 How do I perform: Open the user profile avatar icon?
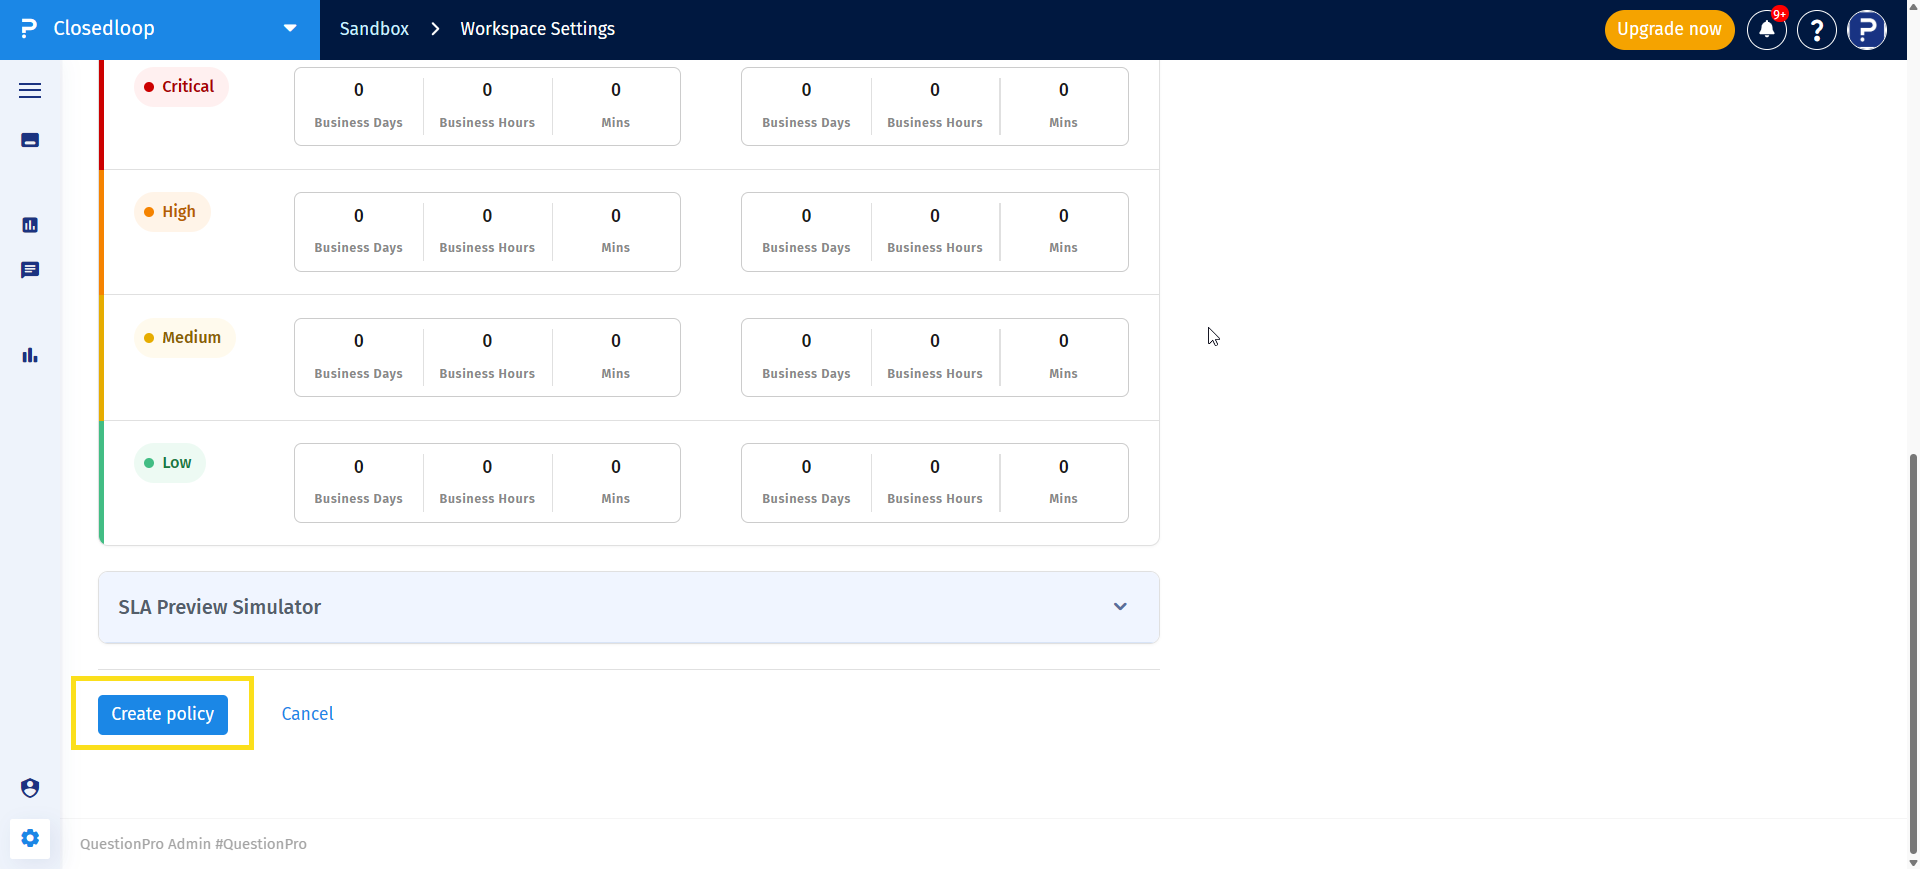point(1867,30)
